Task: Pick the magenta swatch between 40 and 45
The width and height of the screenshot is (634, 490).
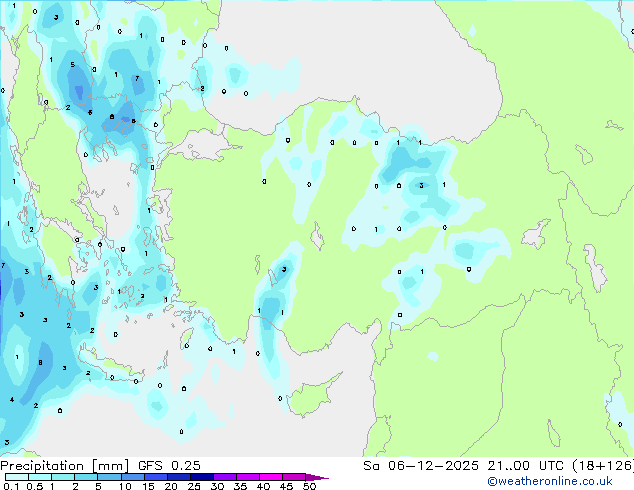Action: [271, 477]
